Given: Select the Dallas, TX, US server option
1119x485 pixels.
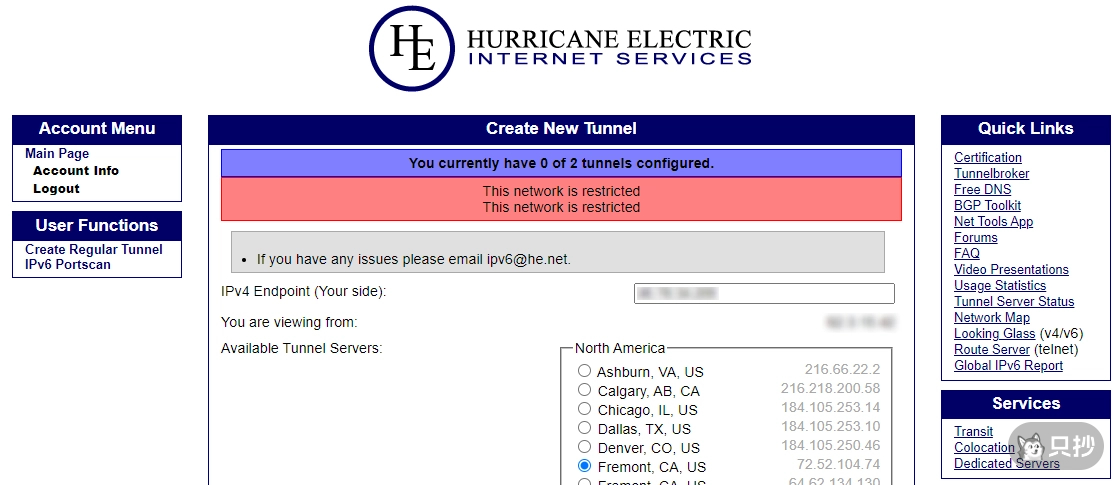Looking at the screenshot, I should pos(585,428).
